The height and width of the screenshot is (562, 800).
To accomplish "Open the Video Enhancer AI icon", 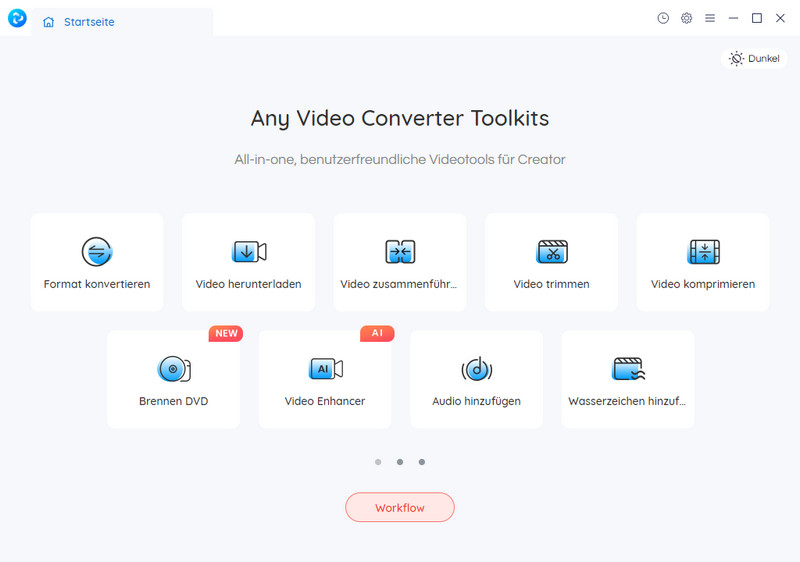I will click(x=326, y=369).
